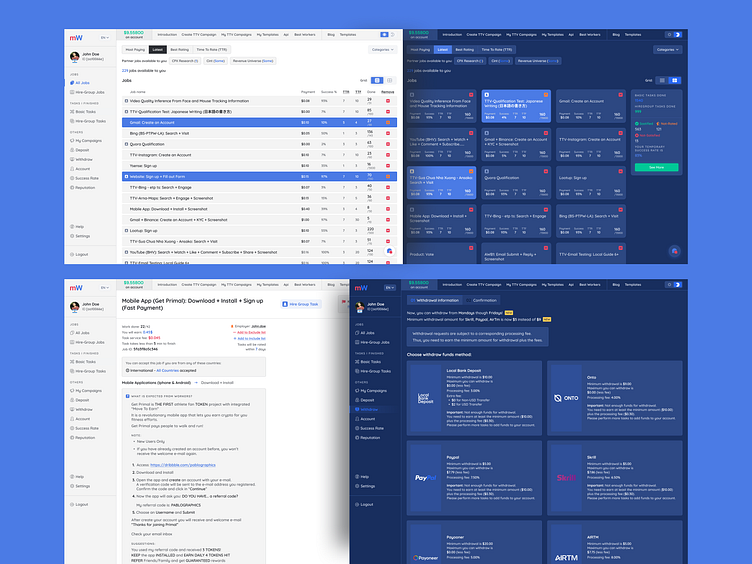Click Skrill logo in dark withdraw panel
The width and height of the screenshot is (752, 564).
click(566, 478)
